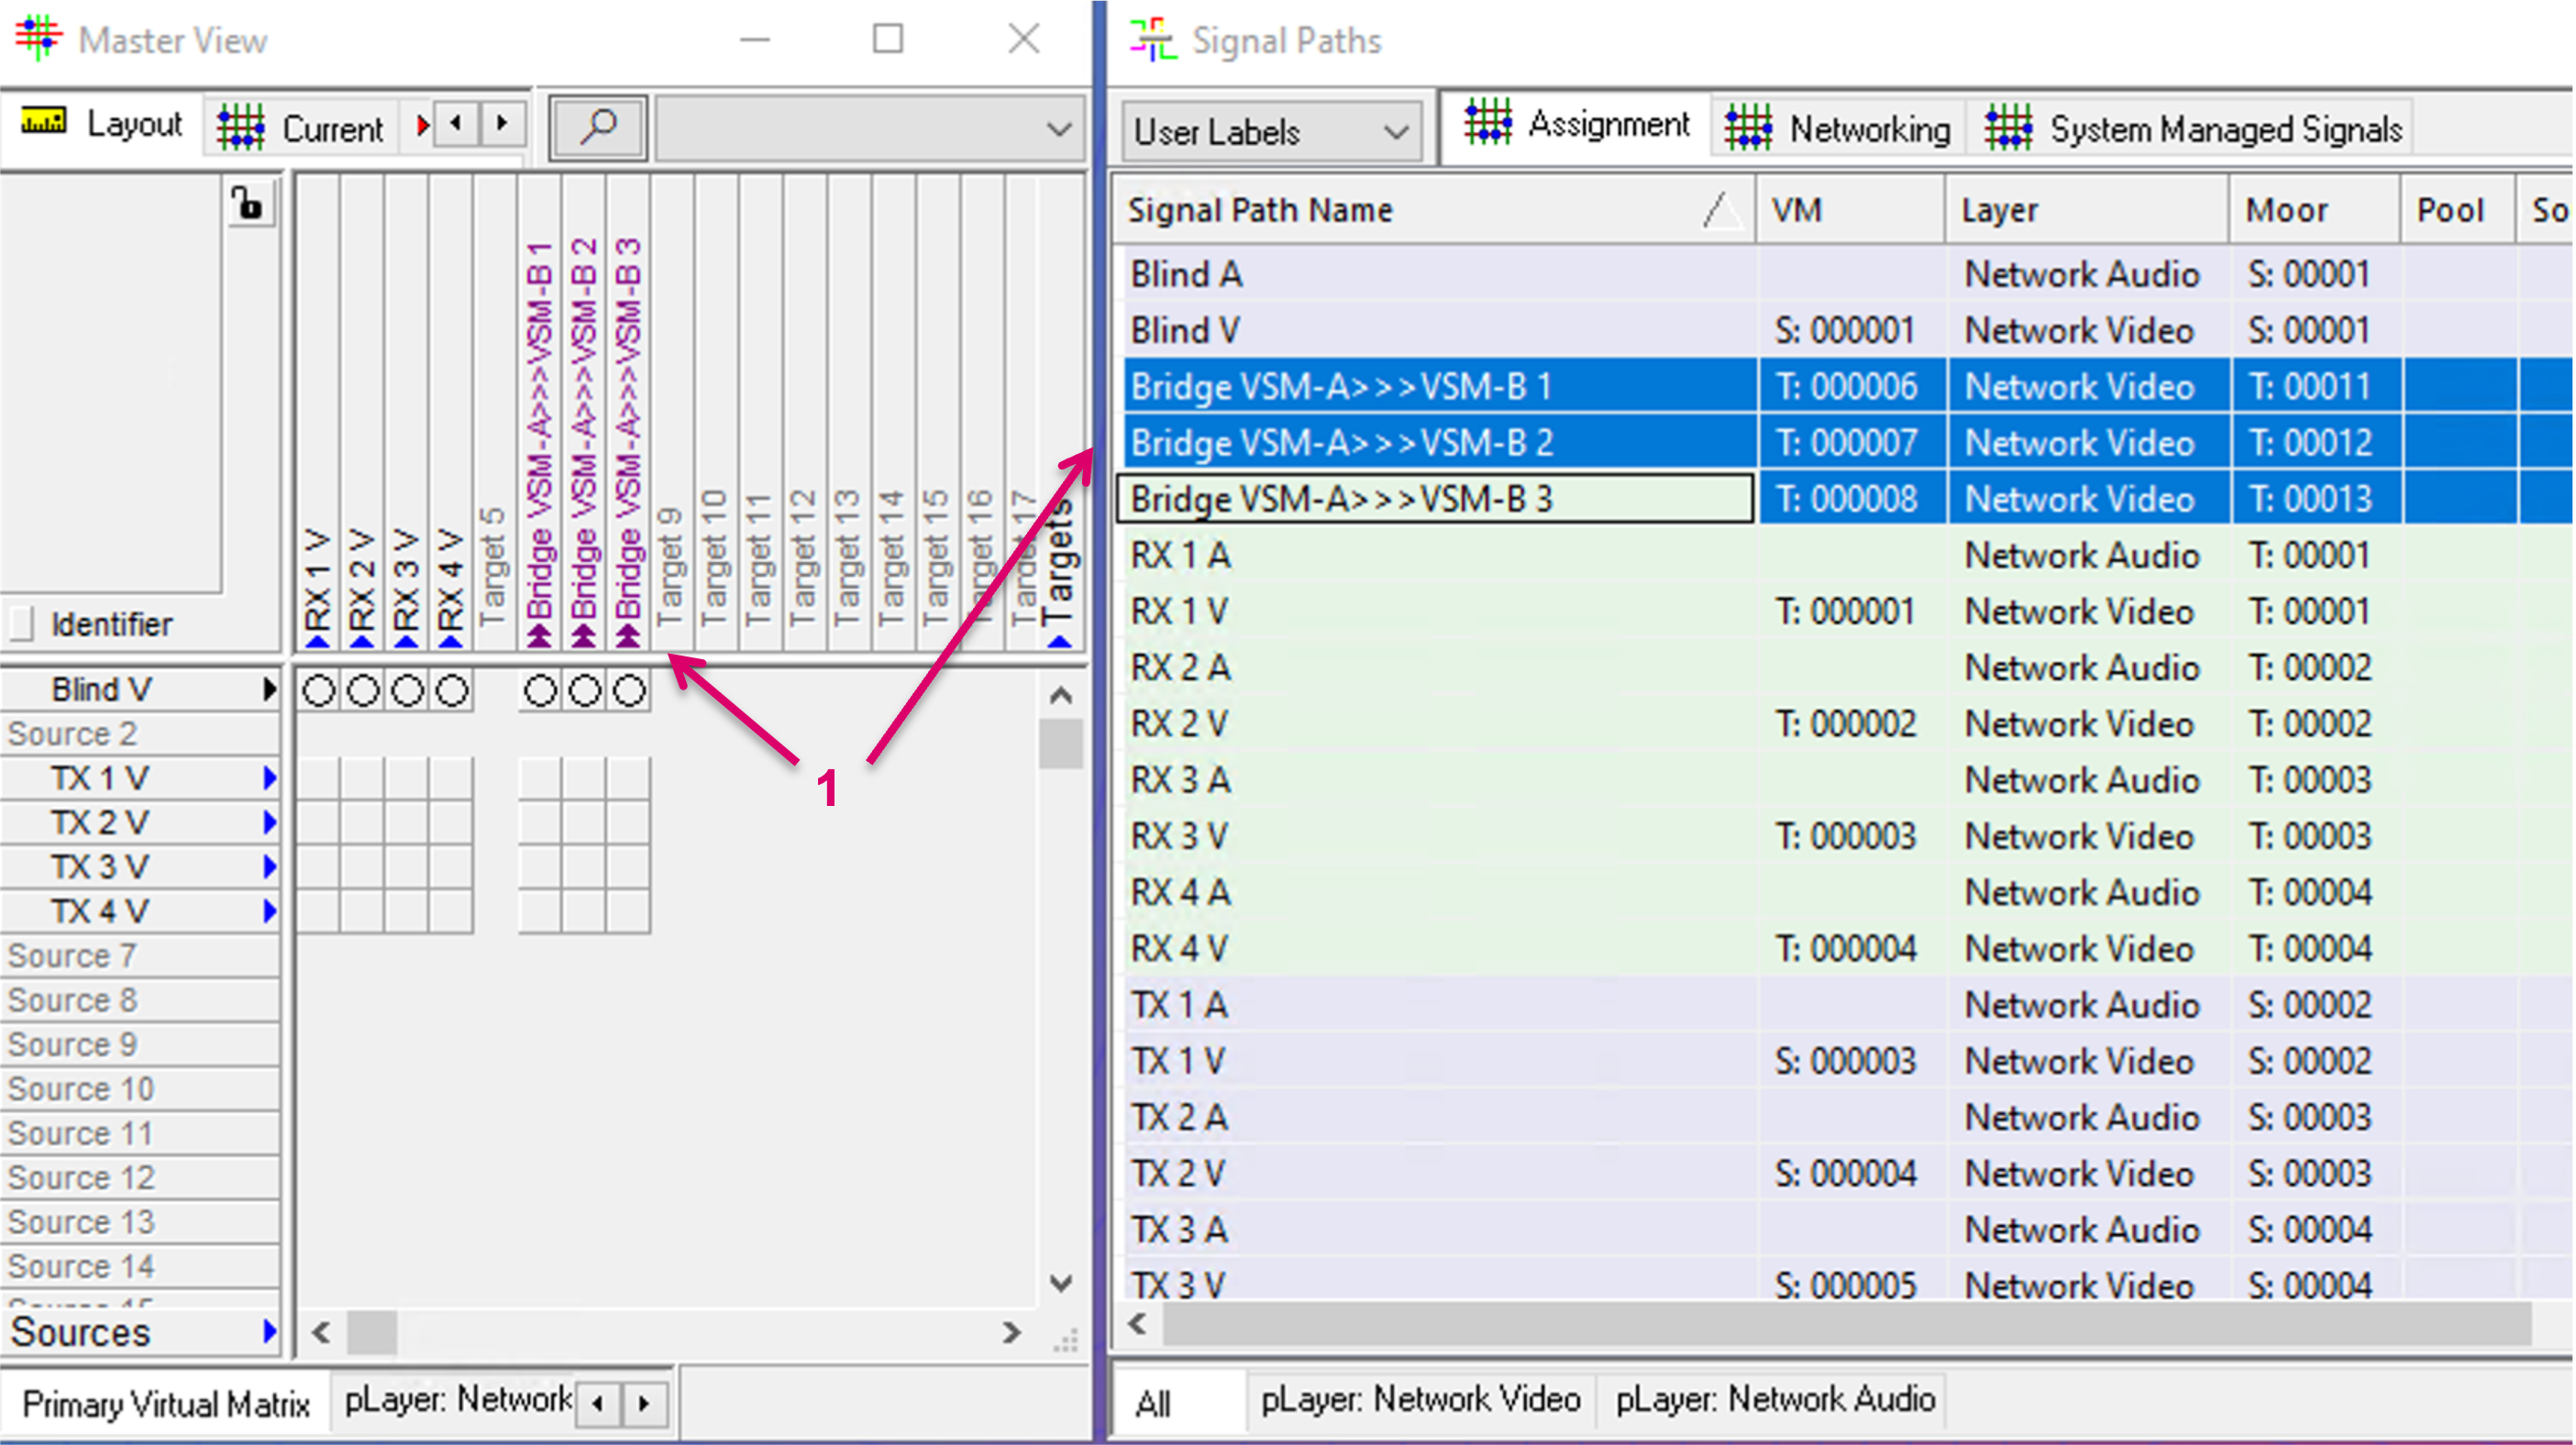Image resolution: width=2576 pixels, height=1445 pixels.
Task: Enable the Identifier checkbox
Action: point(21,624)
